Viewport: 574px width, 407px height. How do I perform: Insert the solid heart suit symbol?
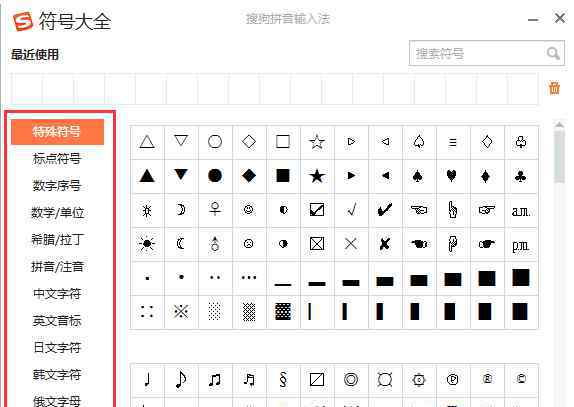[452, 176]
